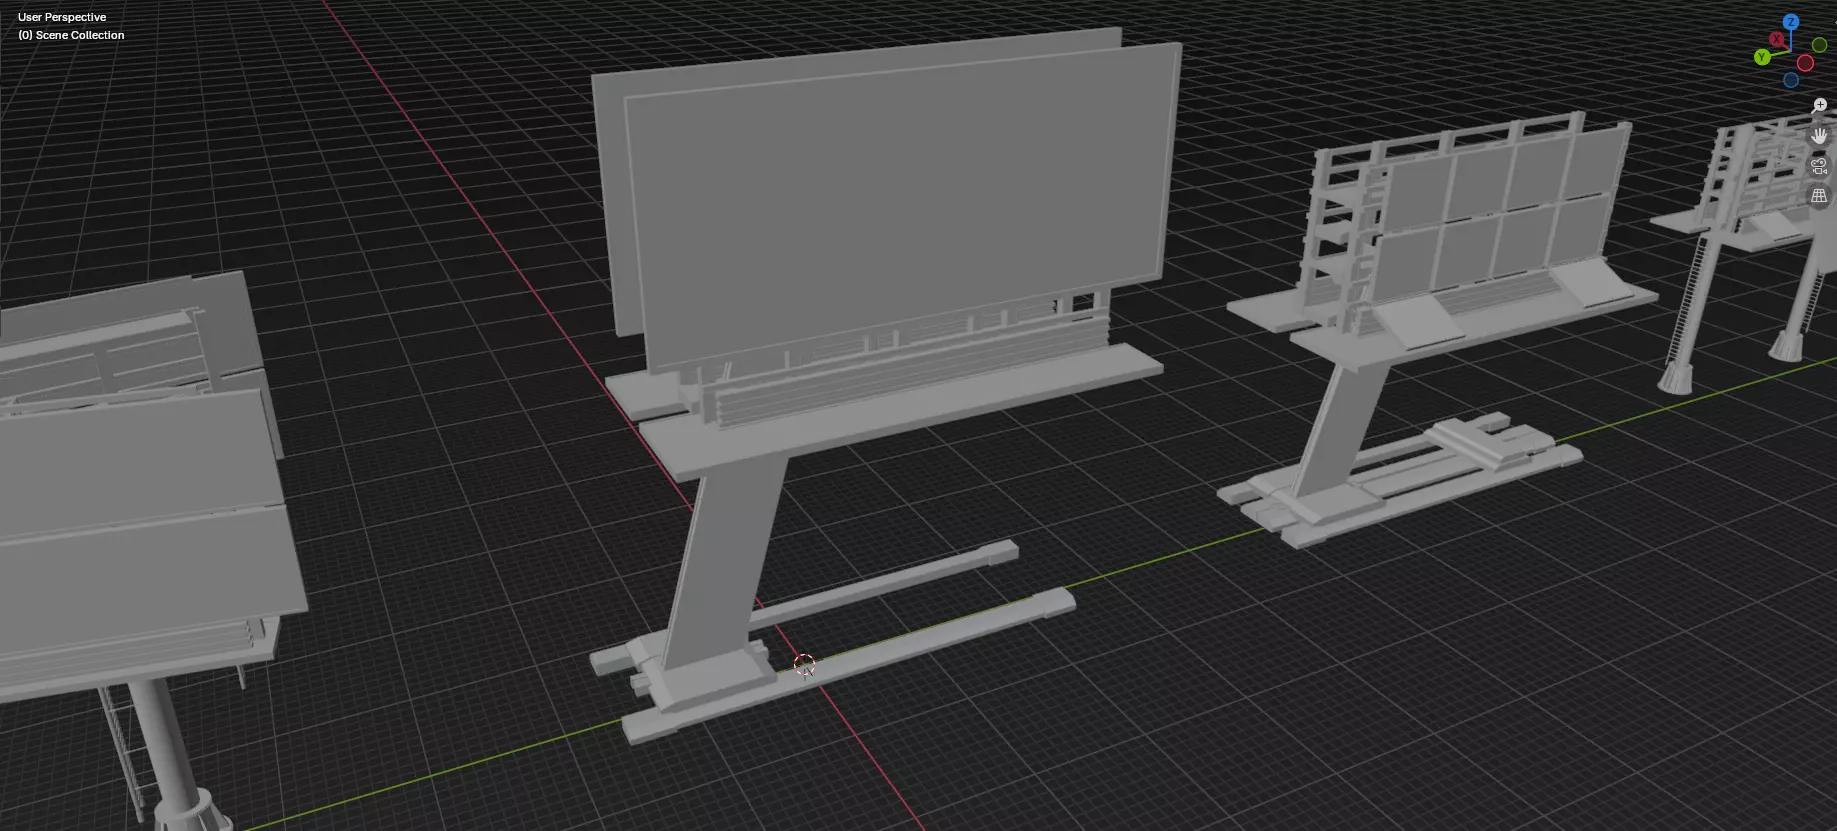This screenshot has width=1837, height=831.
Task: Click the '(0) Scene Collection' text
Action: tap(71, 35)
